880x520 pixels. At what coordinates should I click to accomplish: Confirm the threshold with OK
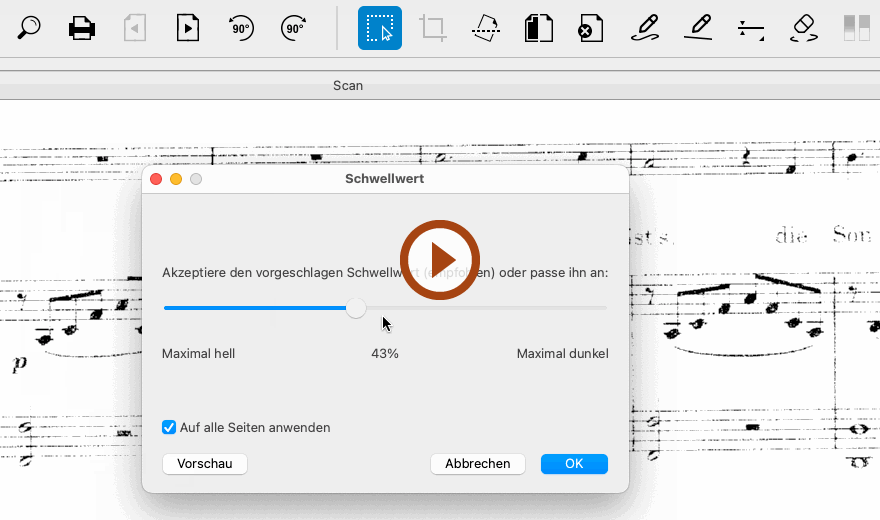(x=574, y=464)
